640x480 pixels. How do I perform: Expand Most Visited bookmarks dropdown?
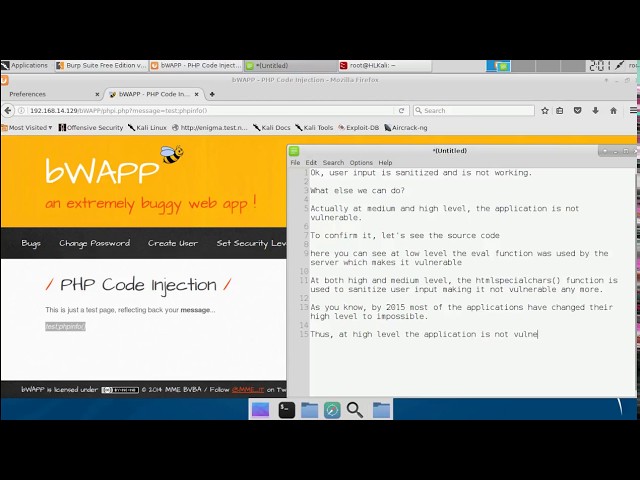27,128
